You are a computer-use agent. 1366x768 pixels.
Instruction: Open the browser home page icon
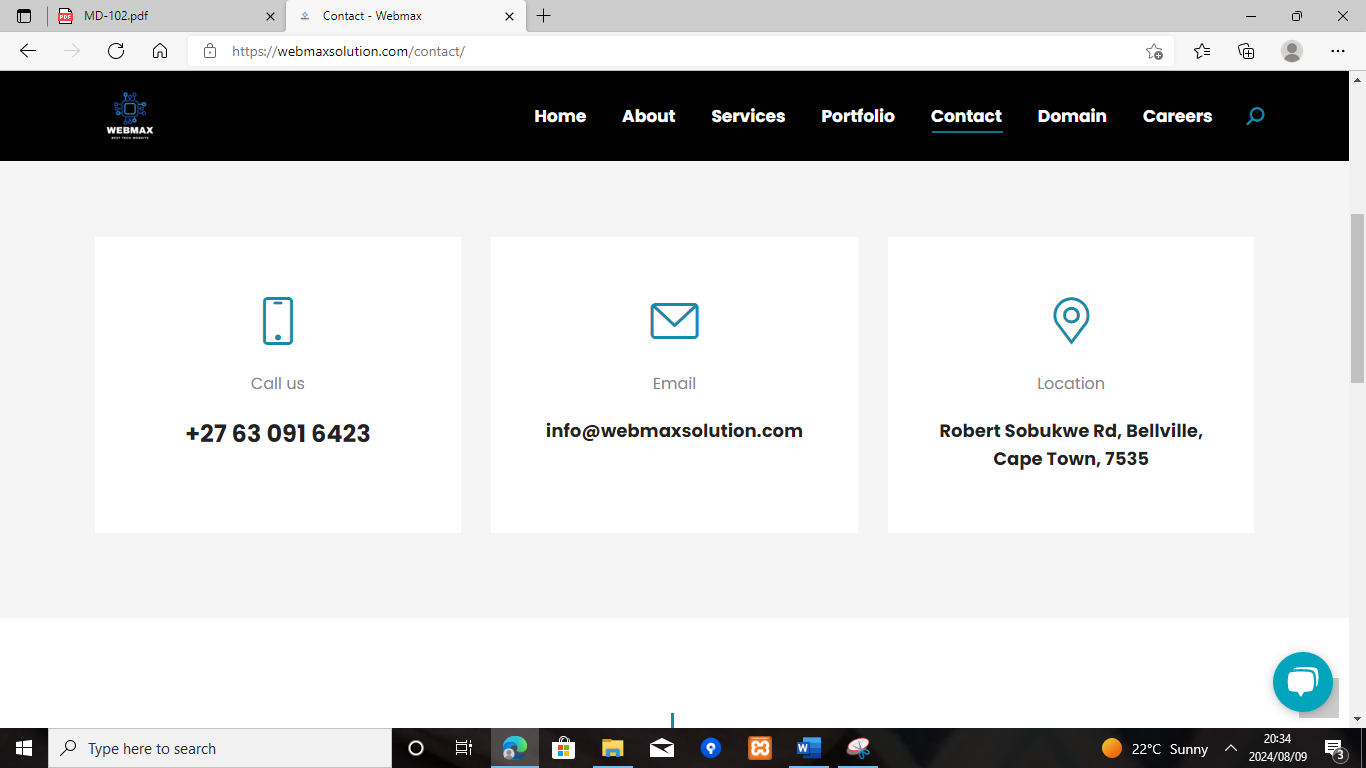[x=160, y=51]
